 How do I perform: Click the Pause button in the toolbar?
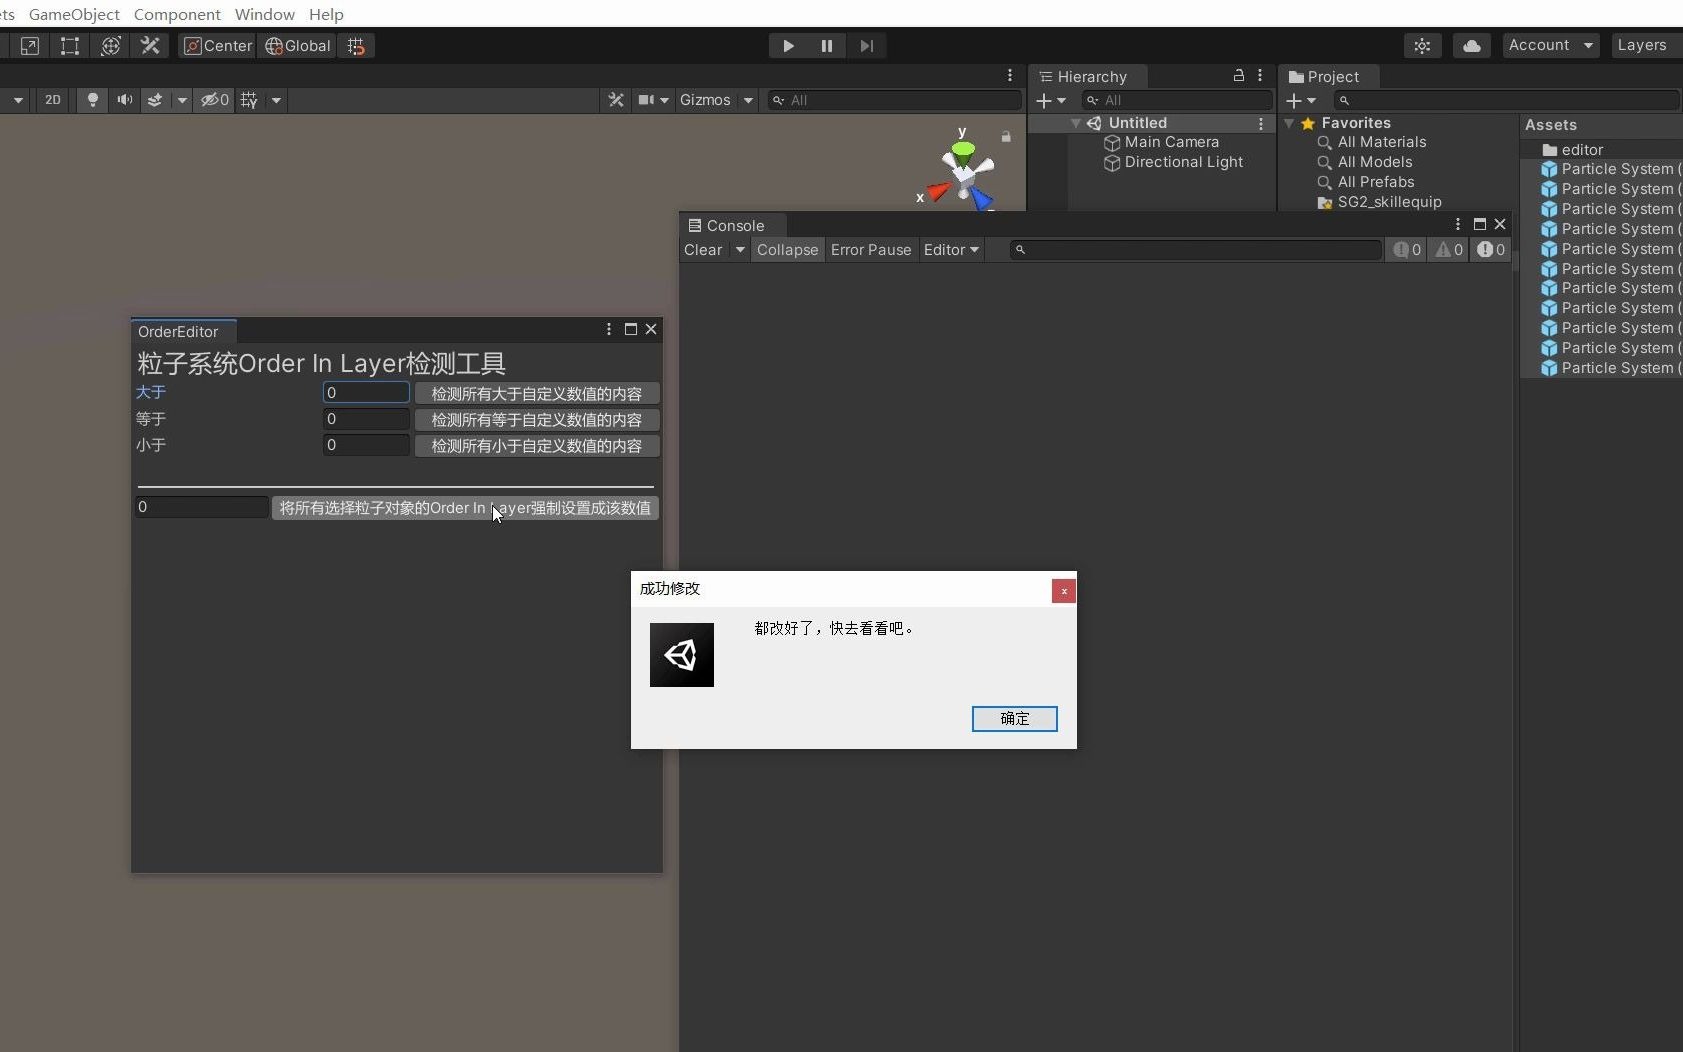(828, 46)
